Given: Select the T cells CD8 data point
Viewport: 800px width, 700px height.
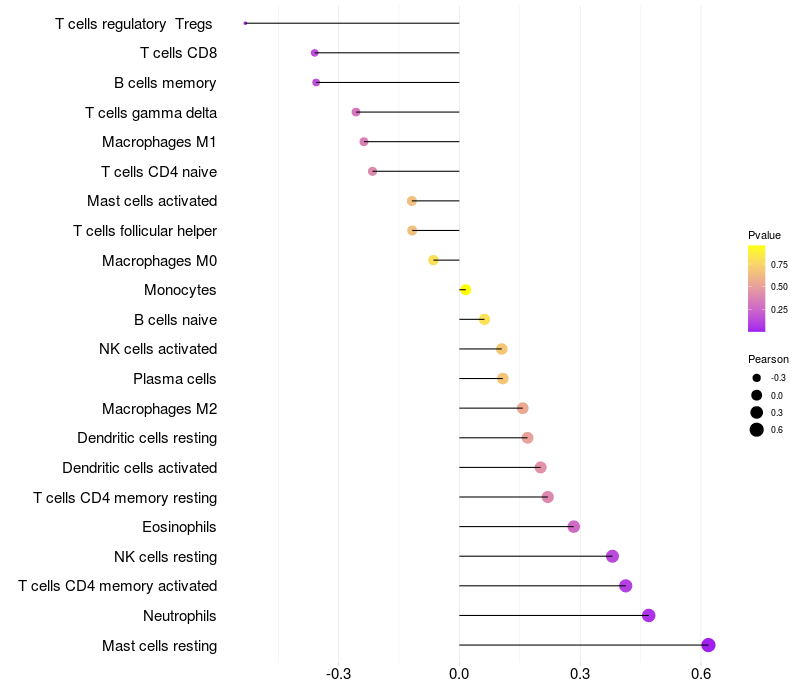Looking at the screenshot, I should (315, 53).
